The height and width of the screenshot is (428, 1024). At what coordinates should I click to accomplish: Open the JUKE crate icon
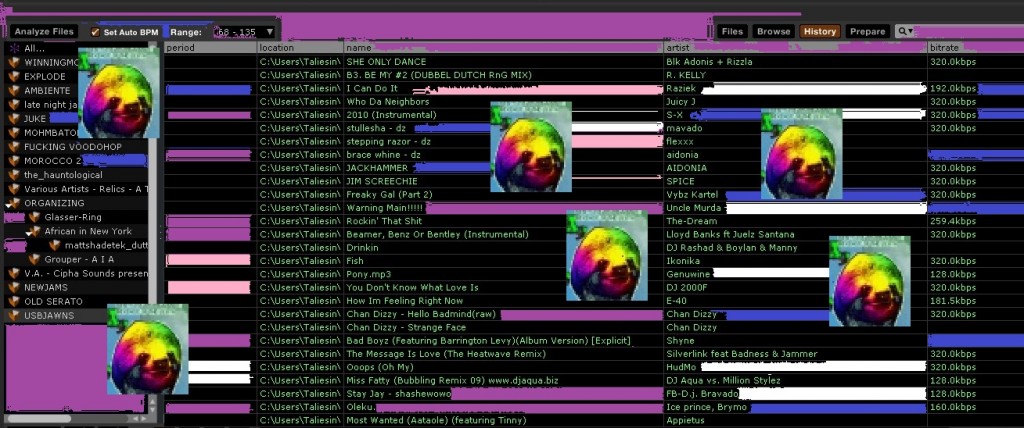point(14,119)
